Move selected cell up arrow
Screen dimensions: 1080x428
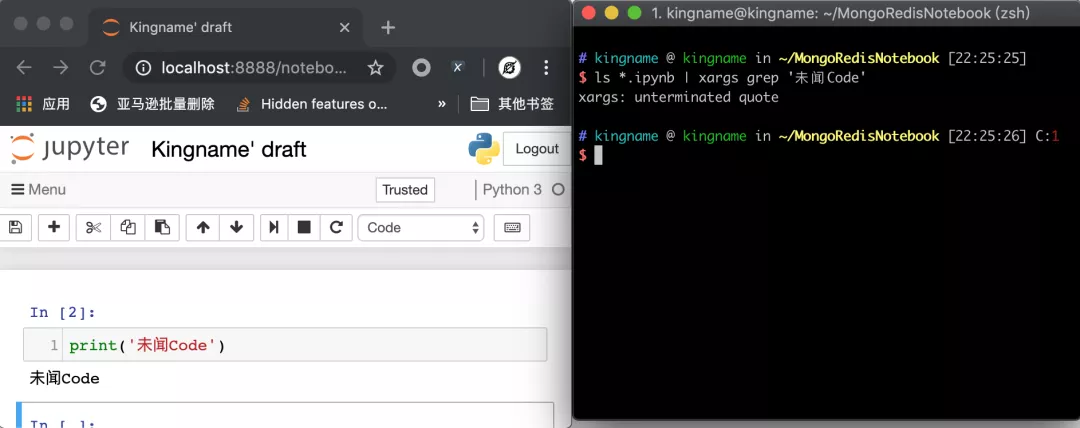pos(203,227)
